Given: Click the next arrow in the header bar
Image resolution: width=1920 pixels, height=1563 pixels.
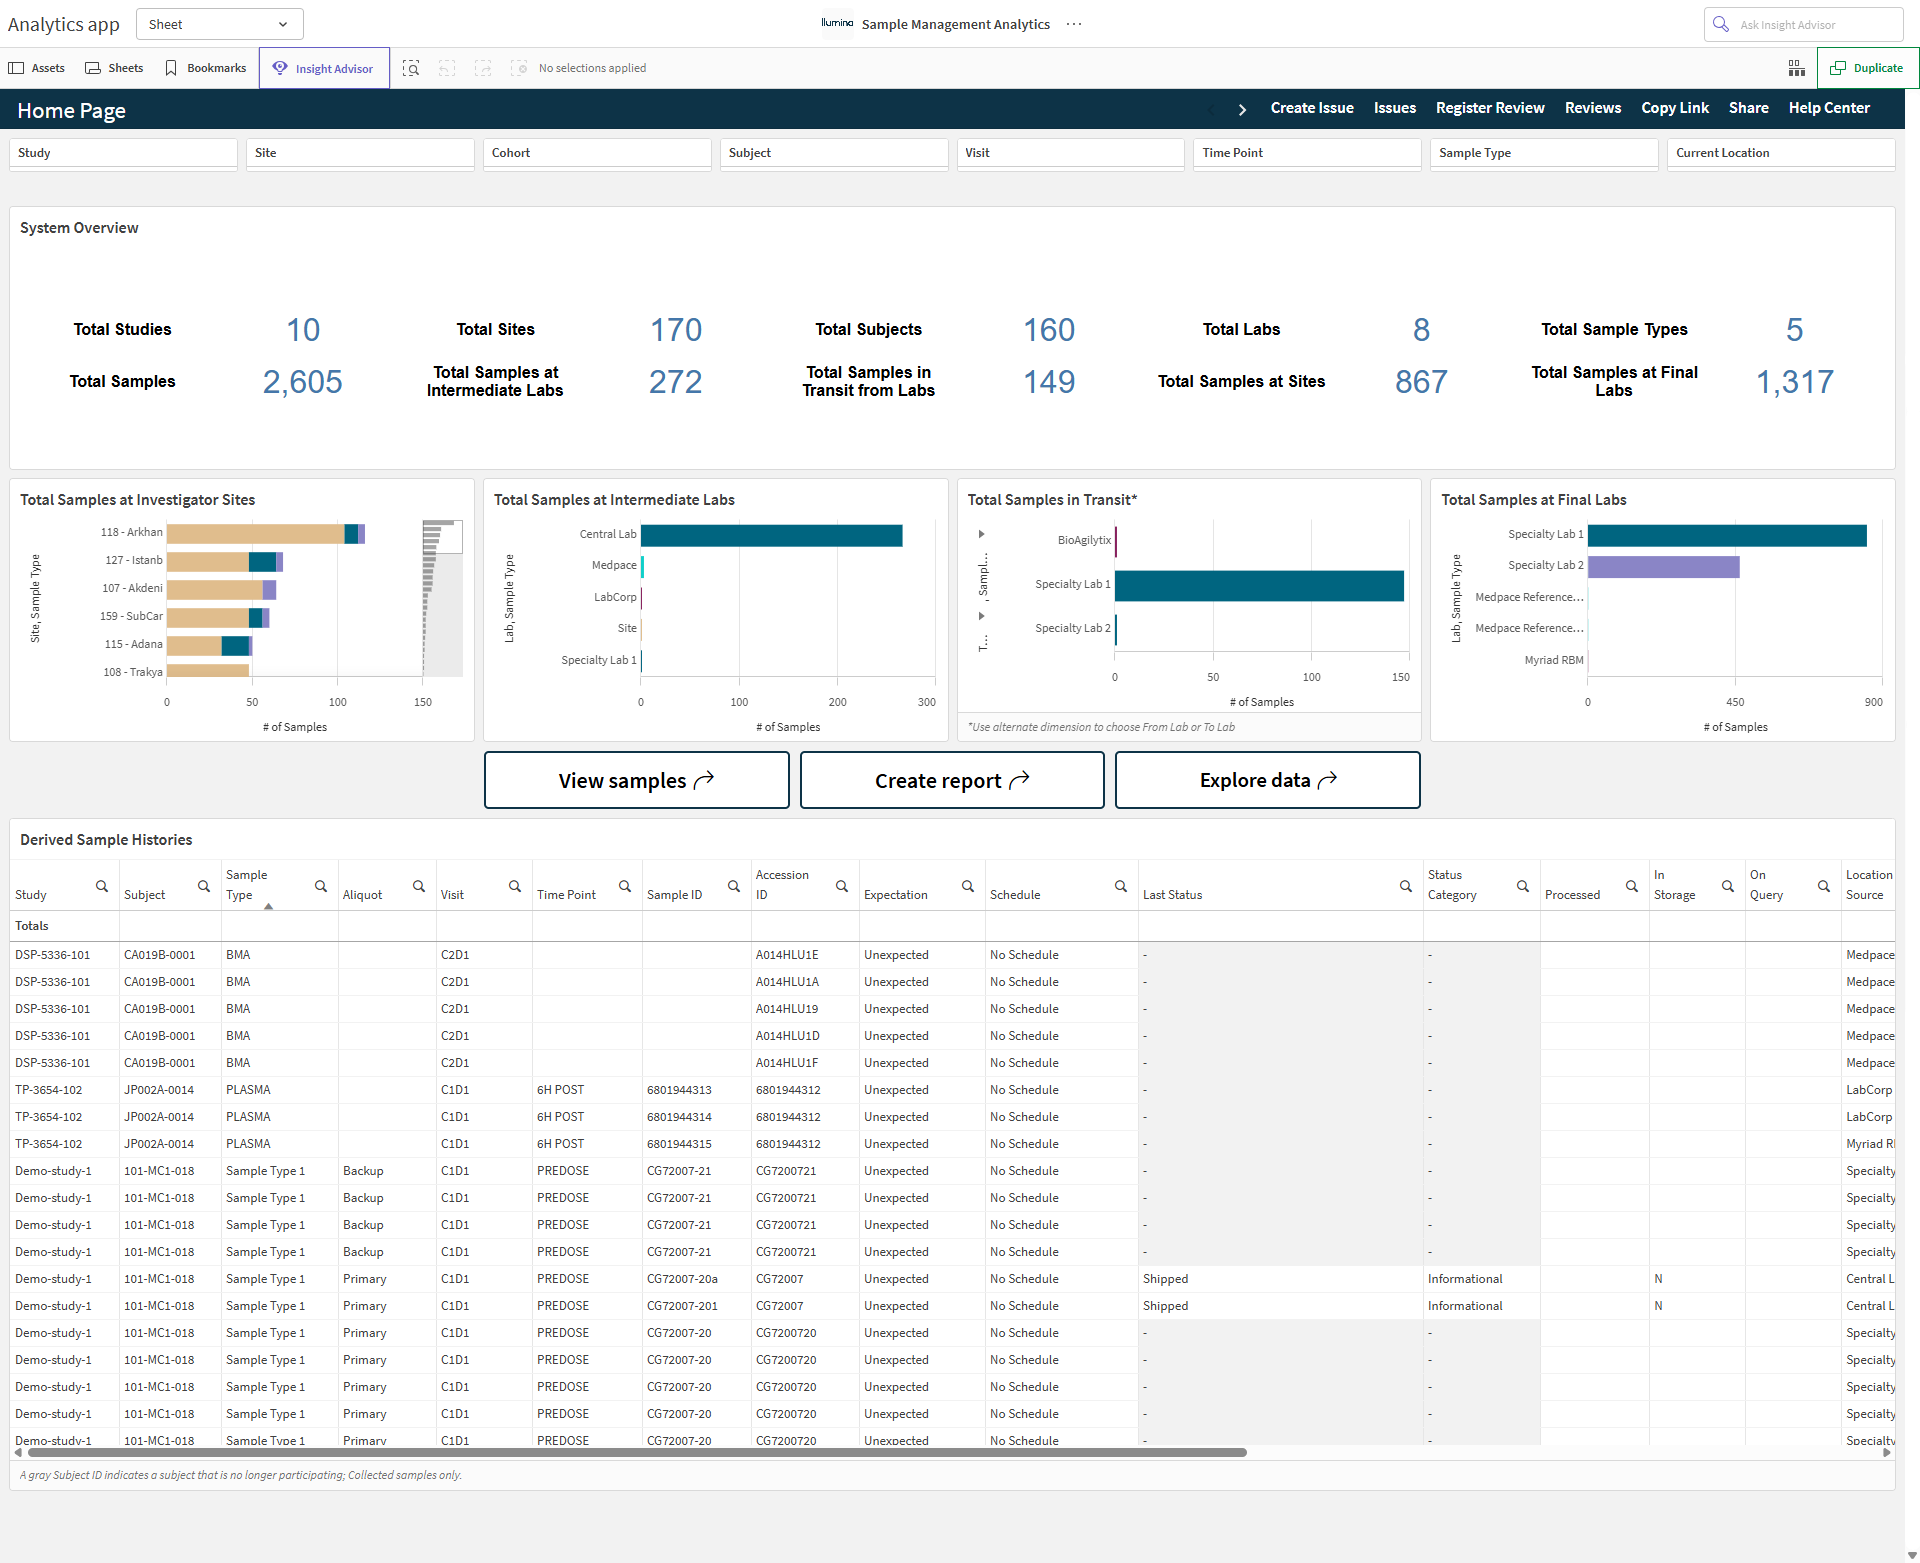Looking at the screenshot, I should (1242, 109).
